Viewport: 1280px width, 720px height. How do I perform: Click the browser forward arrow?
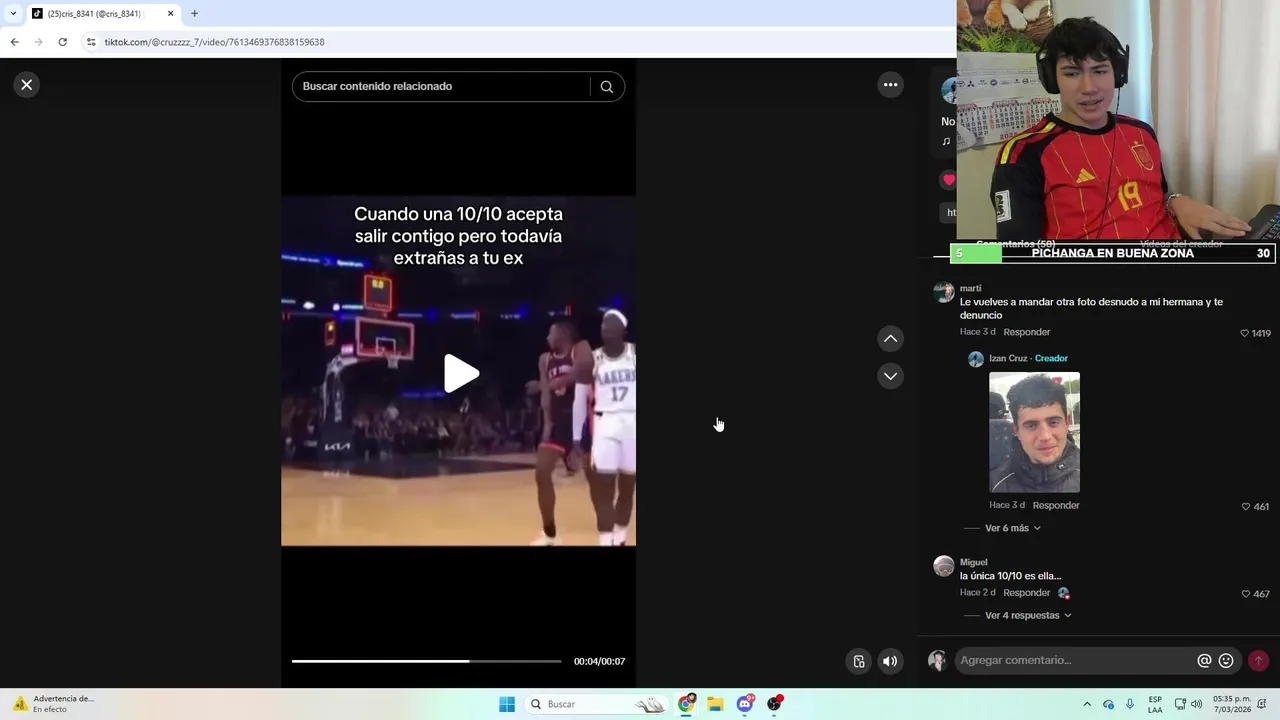point(38,42)
